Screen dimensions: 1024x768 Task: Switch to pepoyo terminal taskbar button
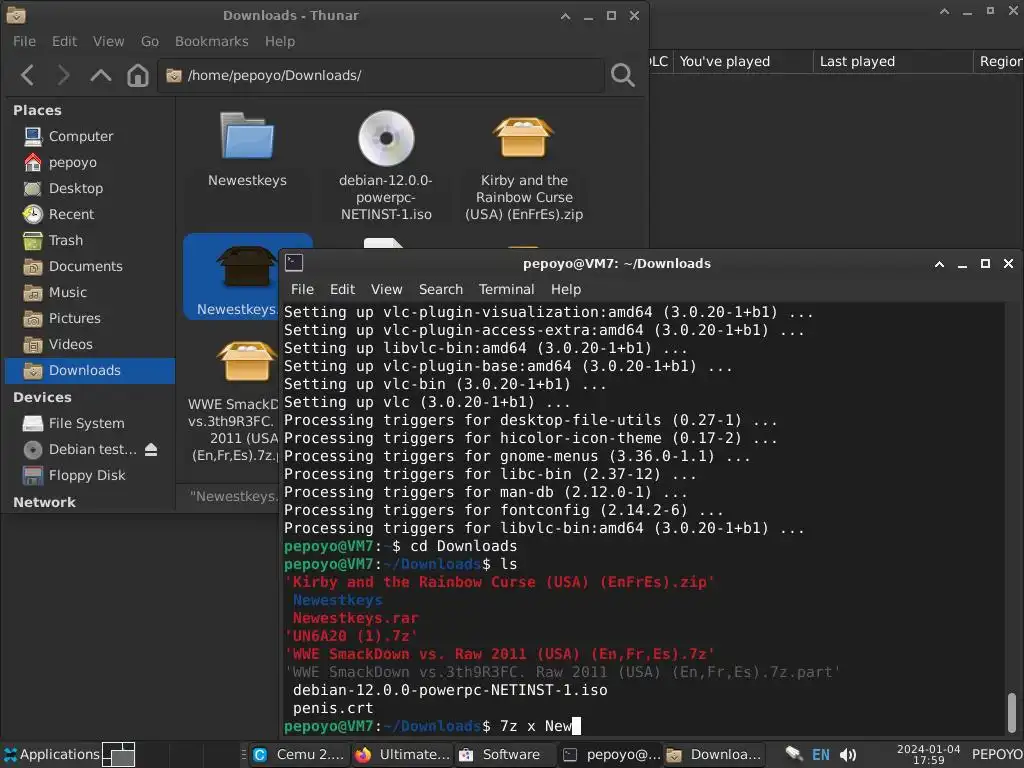[x=610, y=754]
